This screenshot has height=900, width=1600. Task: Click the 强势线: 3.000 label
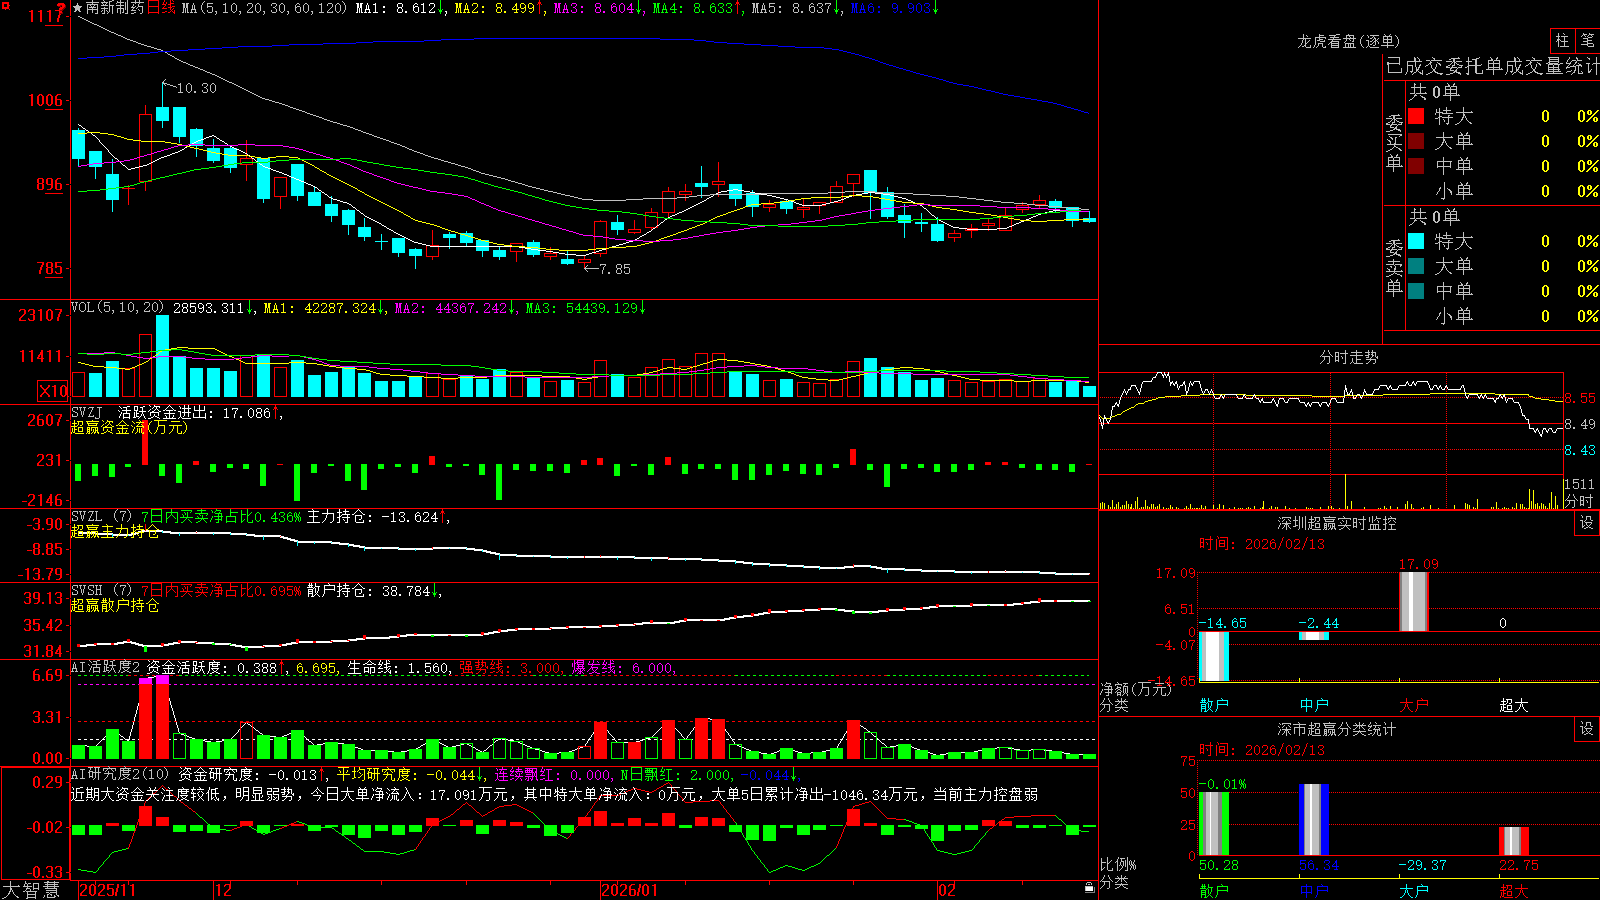coord(511,668)
